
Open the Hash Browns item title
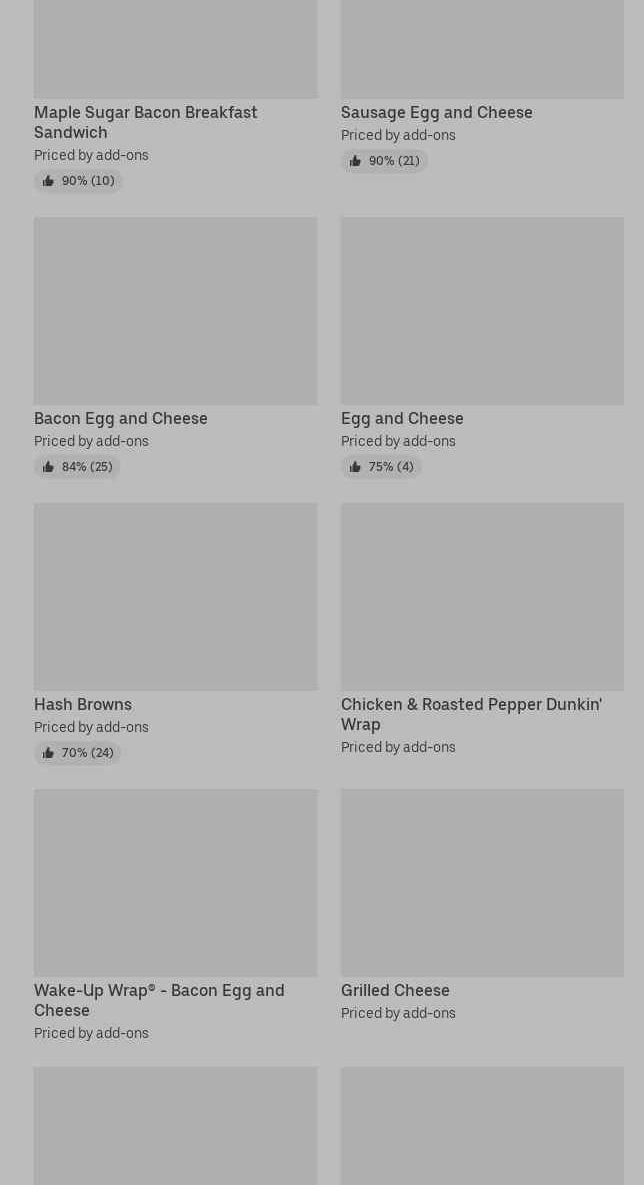coord(83,704)
